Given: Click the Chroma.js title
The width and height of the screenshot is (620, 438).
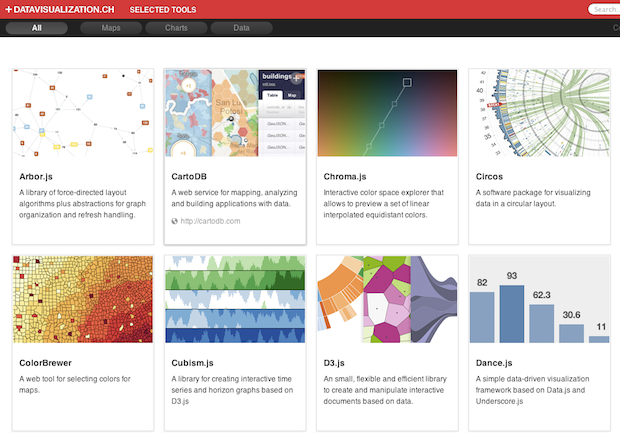Looking at the screenshot, I should [x=345, y=177].
